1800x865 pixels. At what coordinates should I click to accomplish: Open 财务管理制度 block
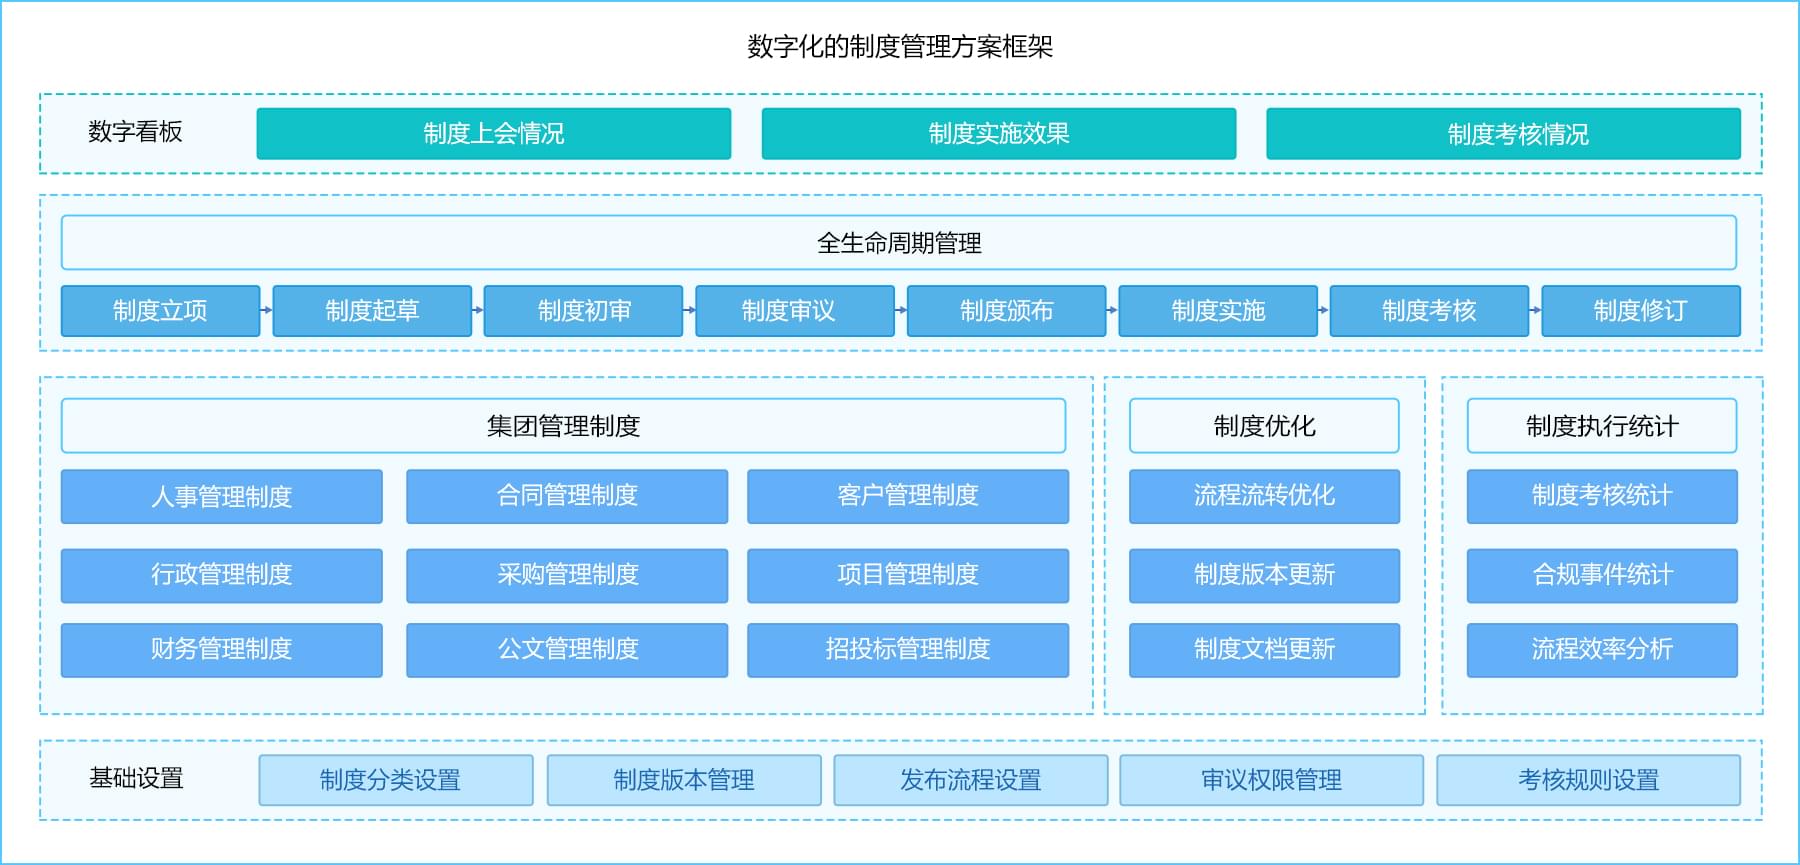222,650
